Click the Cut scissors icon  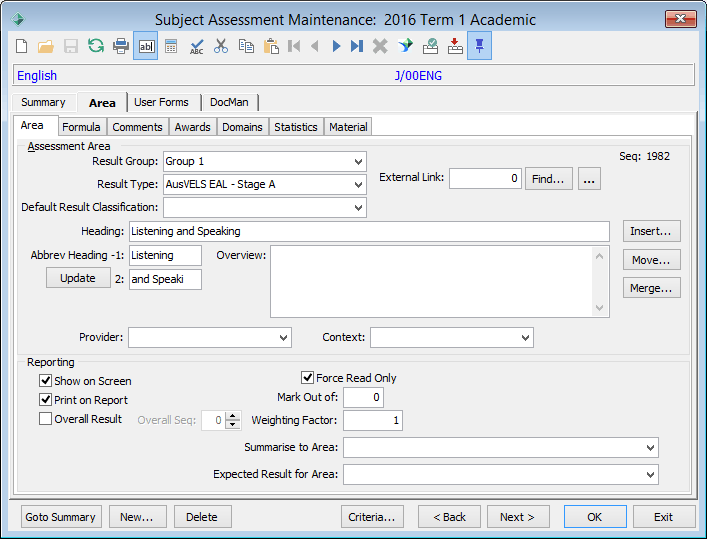221,46
